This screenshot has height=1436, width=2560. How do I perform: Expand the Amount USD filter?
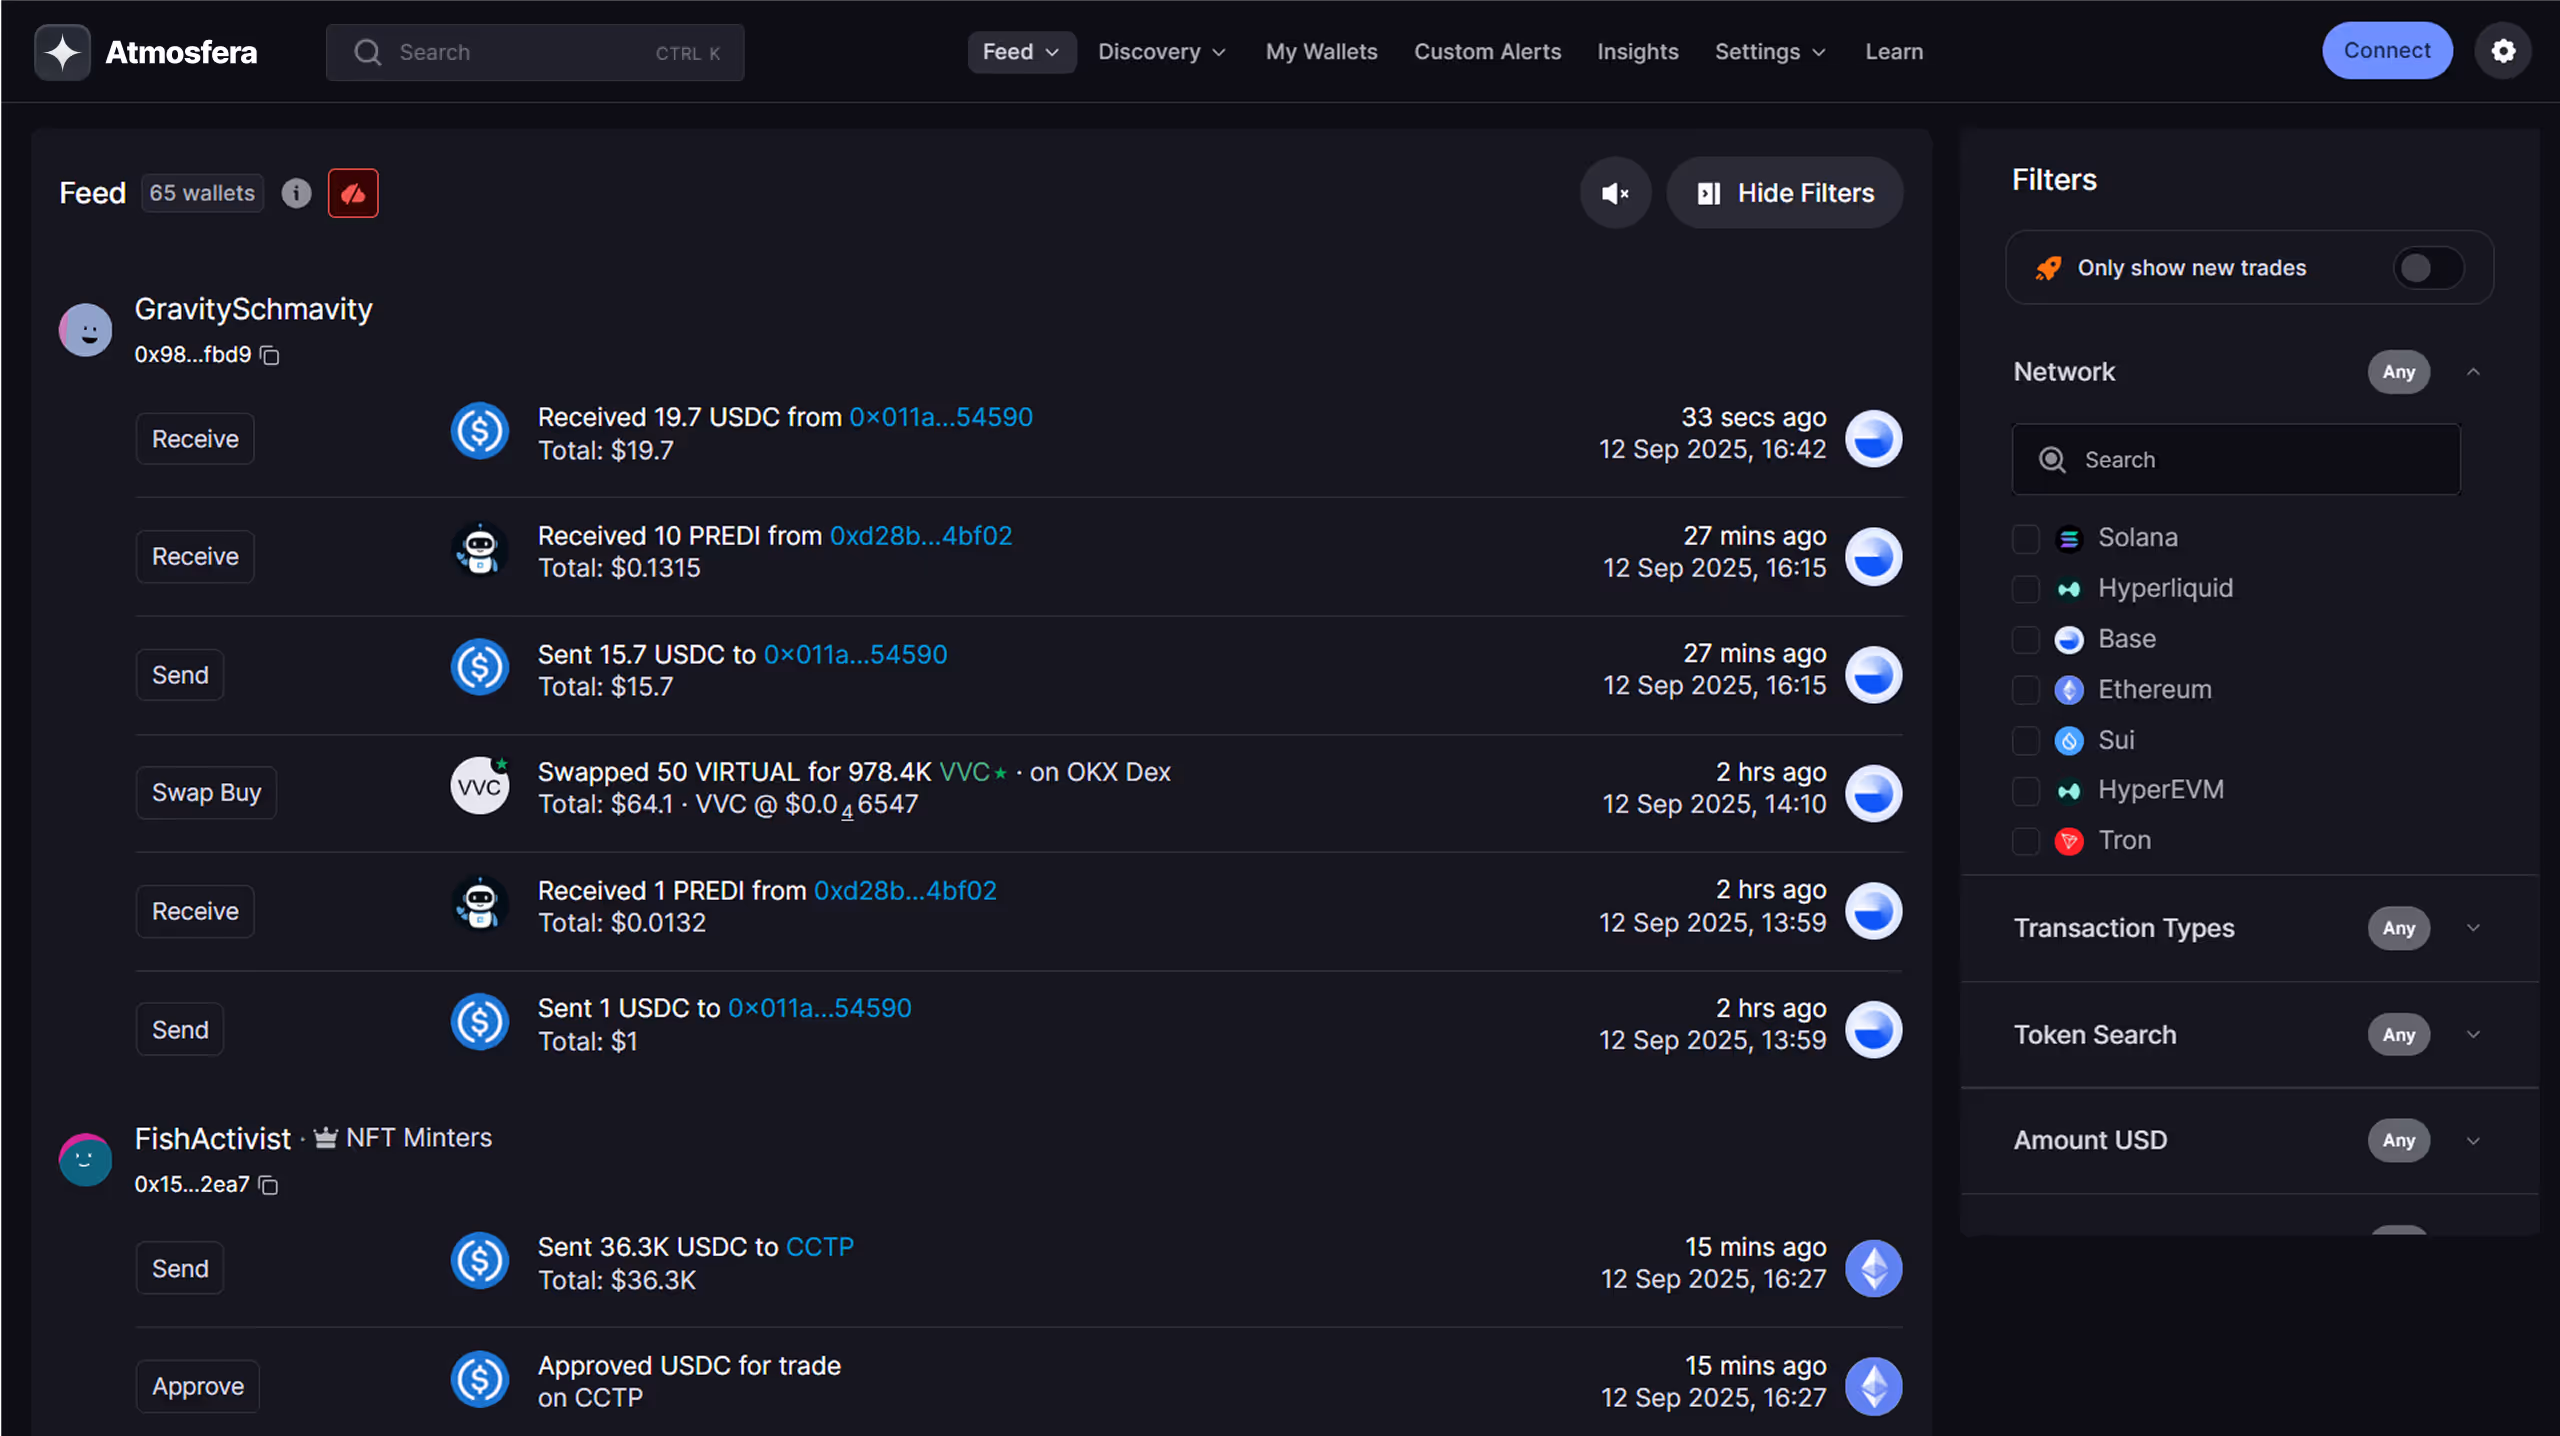coord(2473,1141)
